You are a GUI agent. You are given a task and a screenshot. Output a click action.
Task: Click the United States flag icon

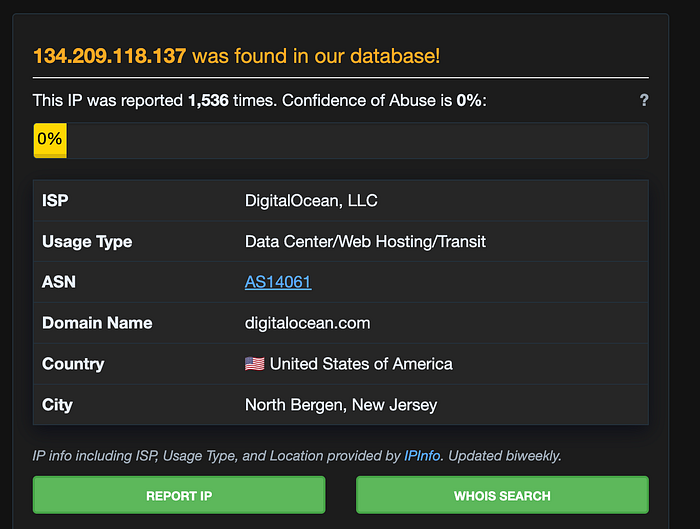point(254,364)
